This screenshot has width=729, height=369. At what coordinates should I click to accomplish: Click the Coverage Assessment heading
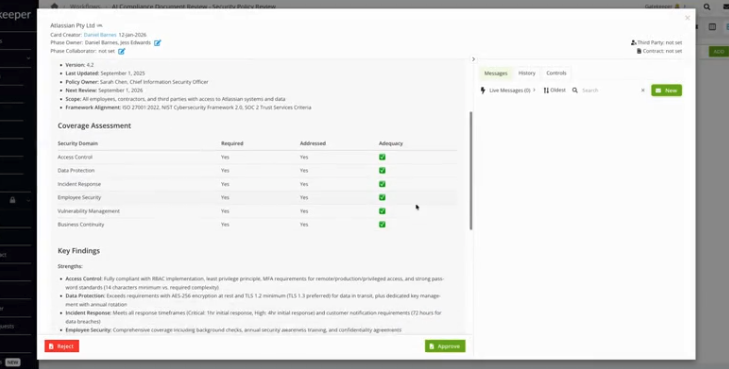94,125
